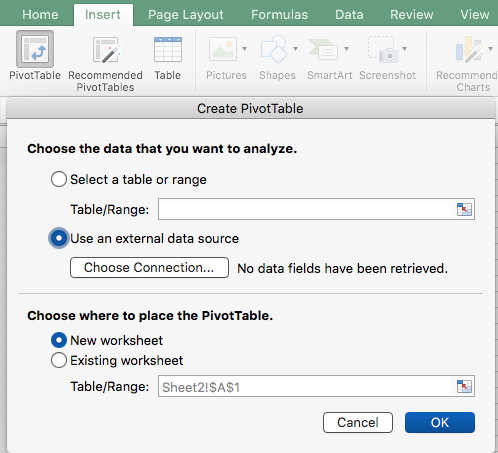Click the Recommended Charts icon
This screenshot has height=453, width=498.
pyautogui.click(x=469, y=49)
